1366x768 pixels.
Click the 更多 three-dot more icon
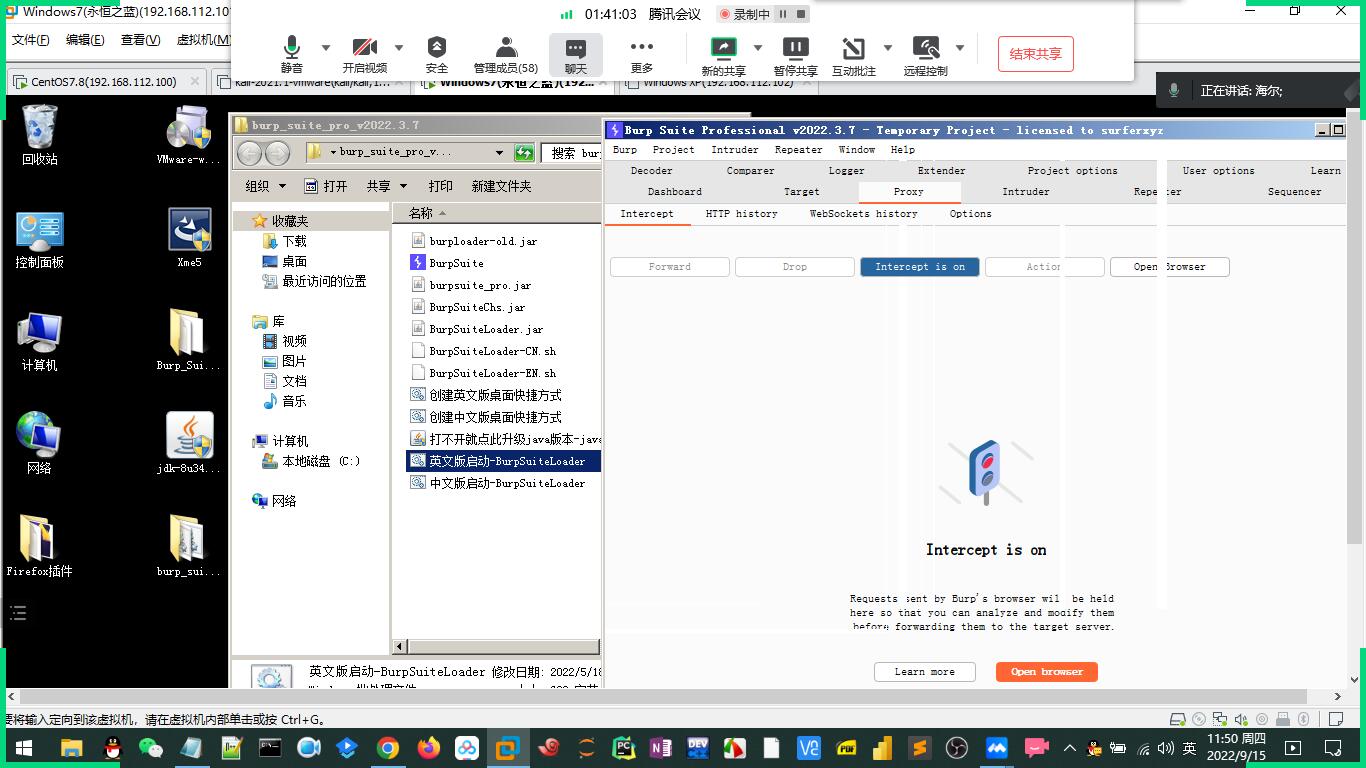click(642, 47)
